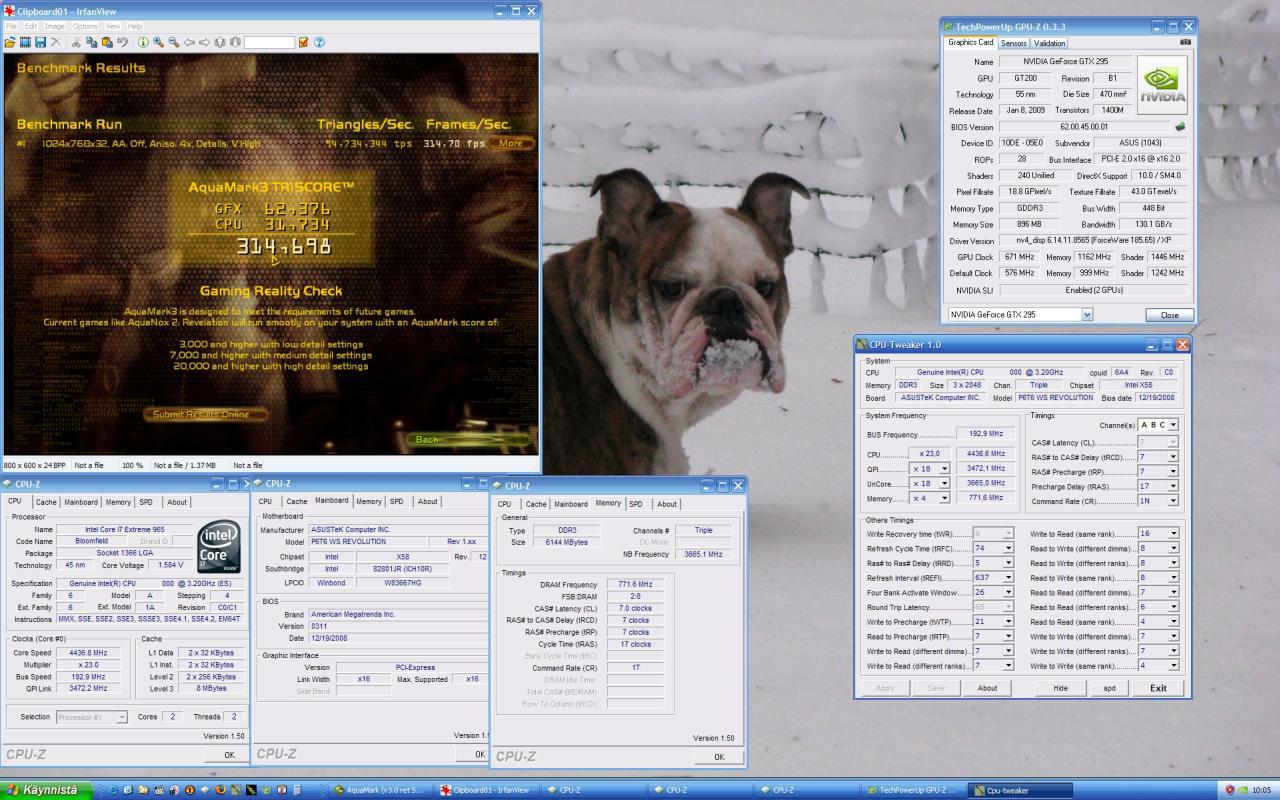Click the Delete X icon in IrfanView toolbar
Viewport: 1280px width, 800px height.
pos(55,42)
